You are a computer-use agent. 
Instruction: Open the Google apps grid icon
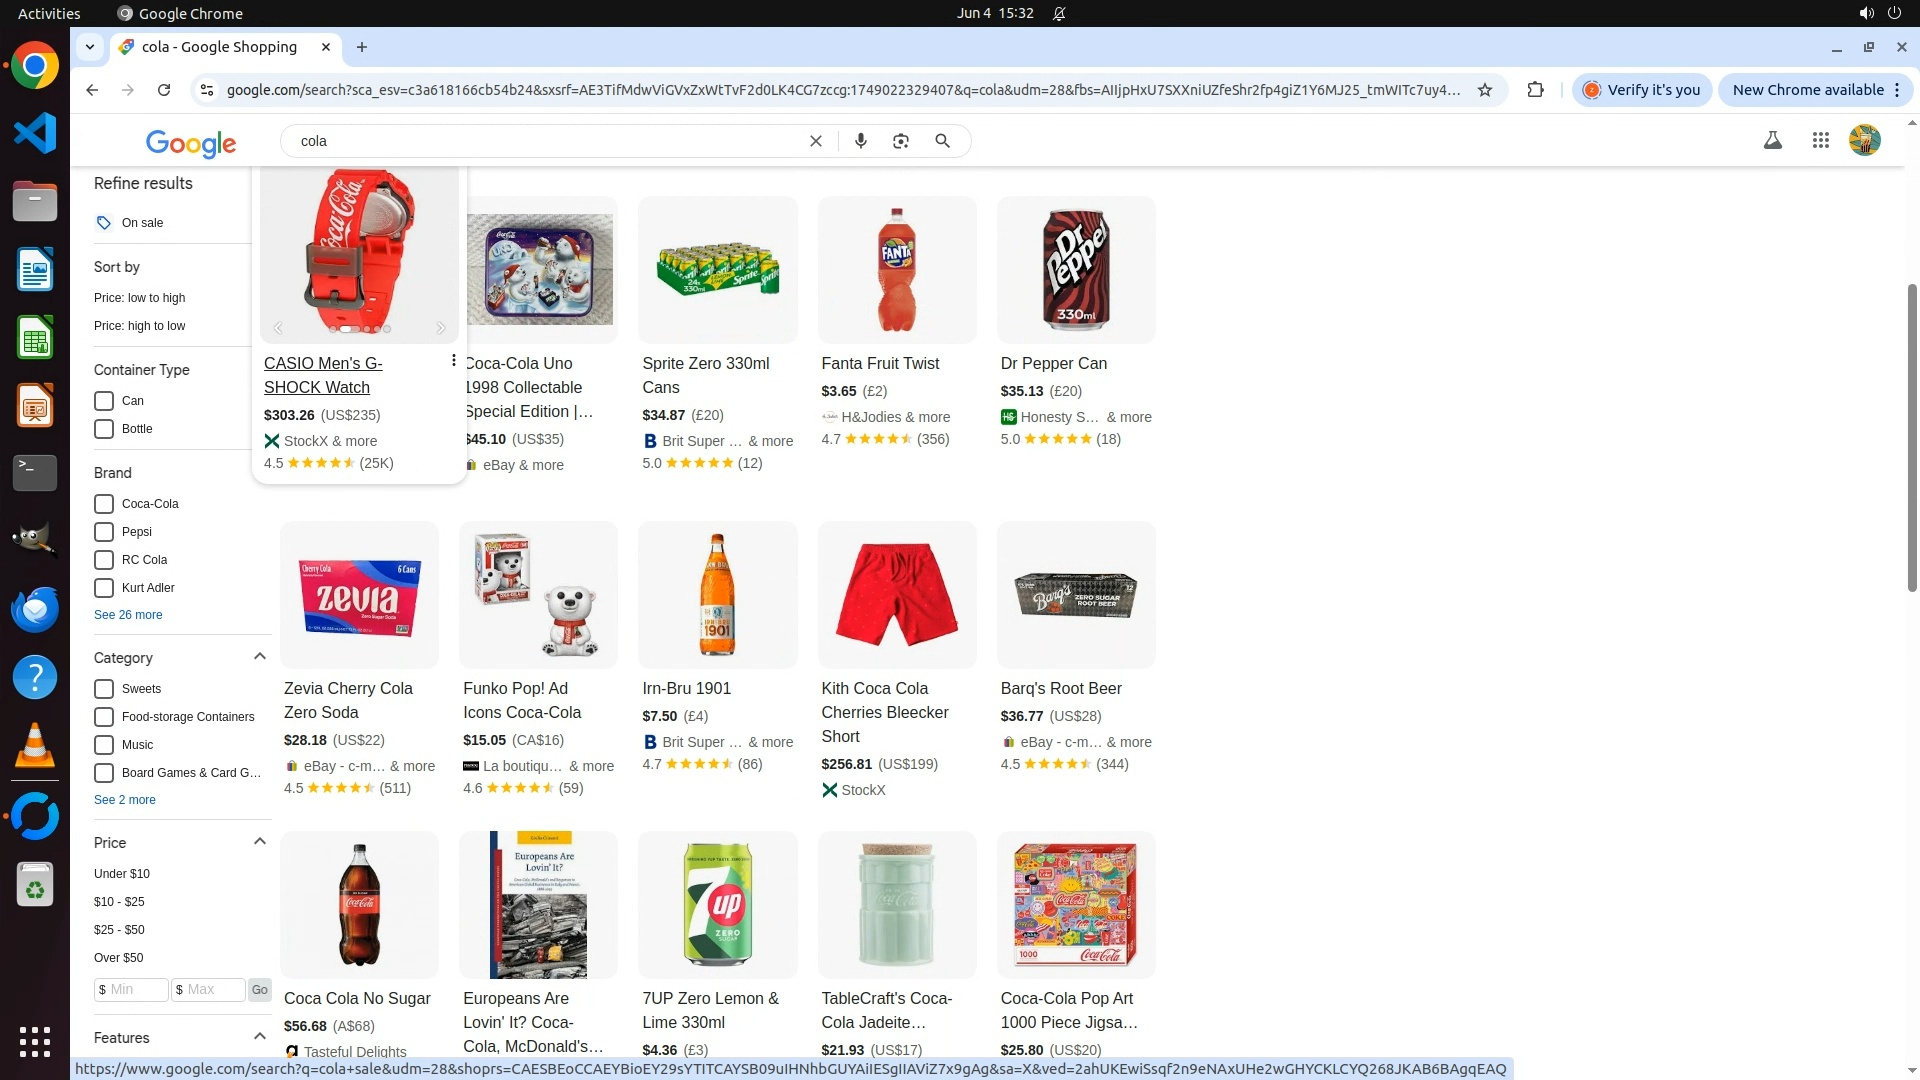(x=1820, y=141)
